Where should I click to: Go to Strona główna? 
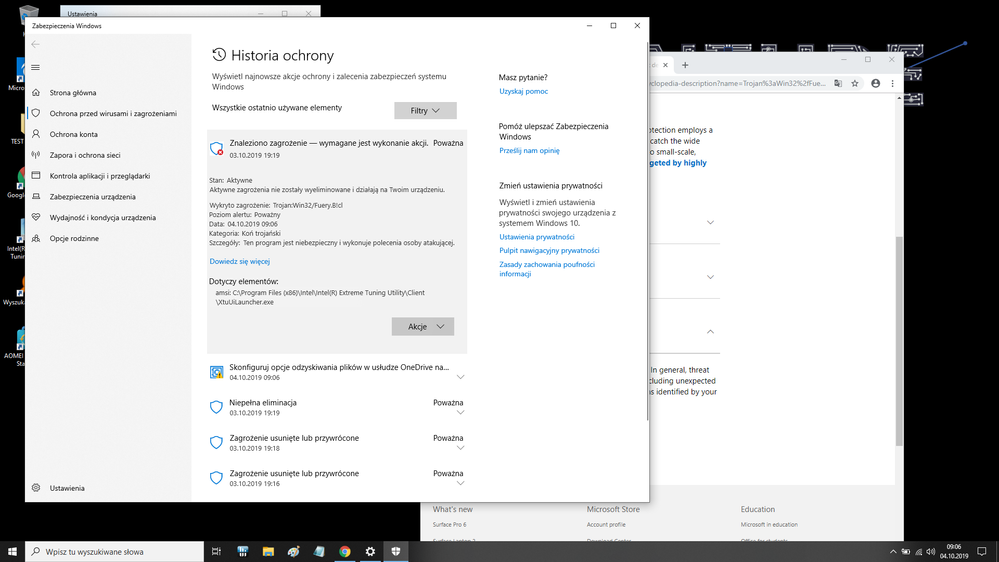point(73,92)
